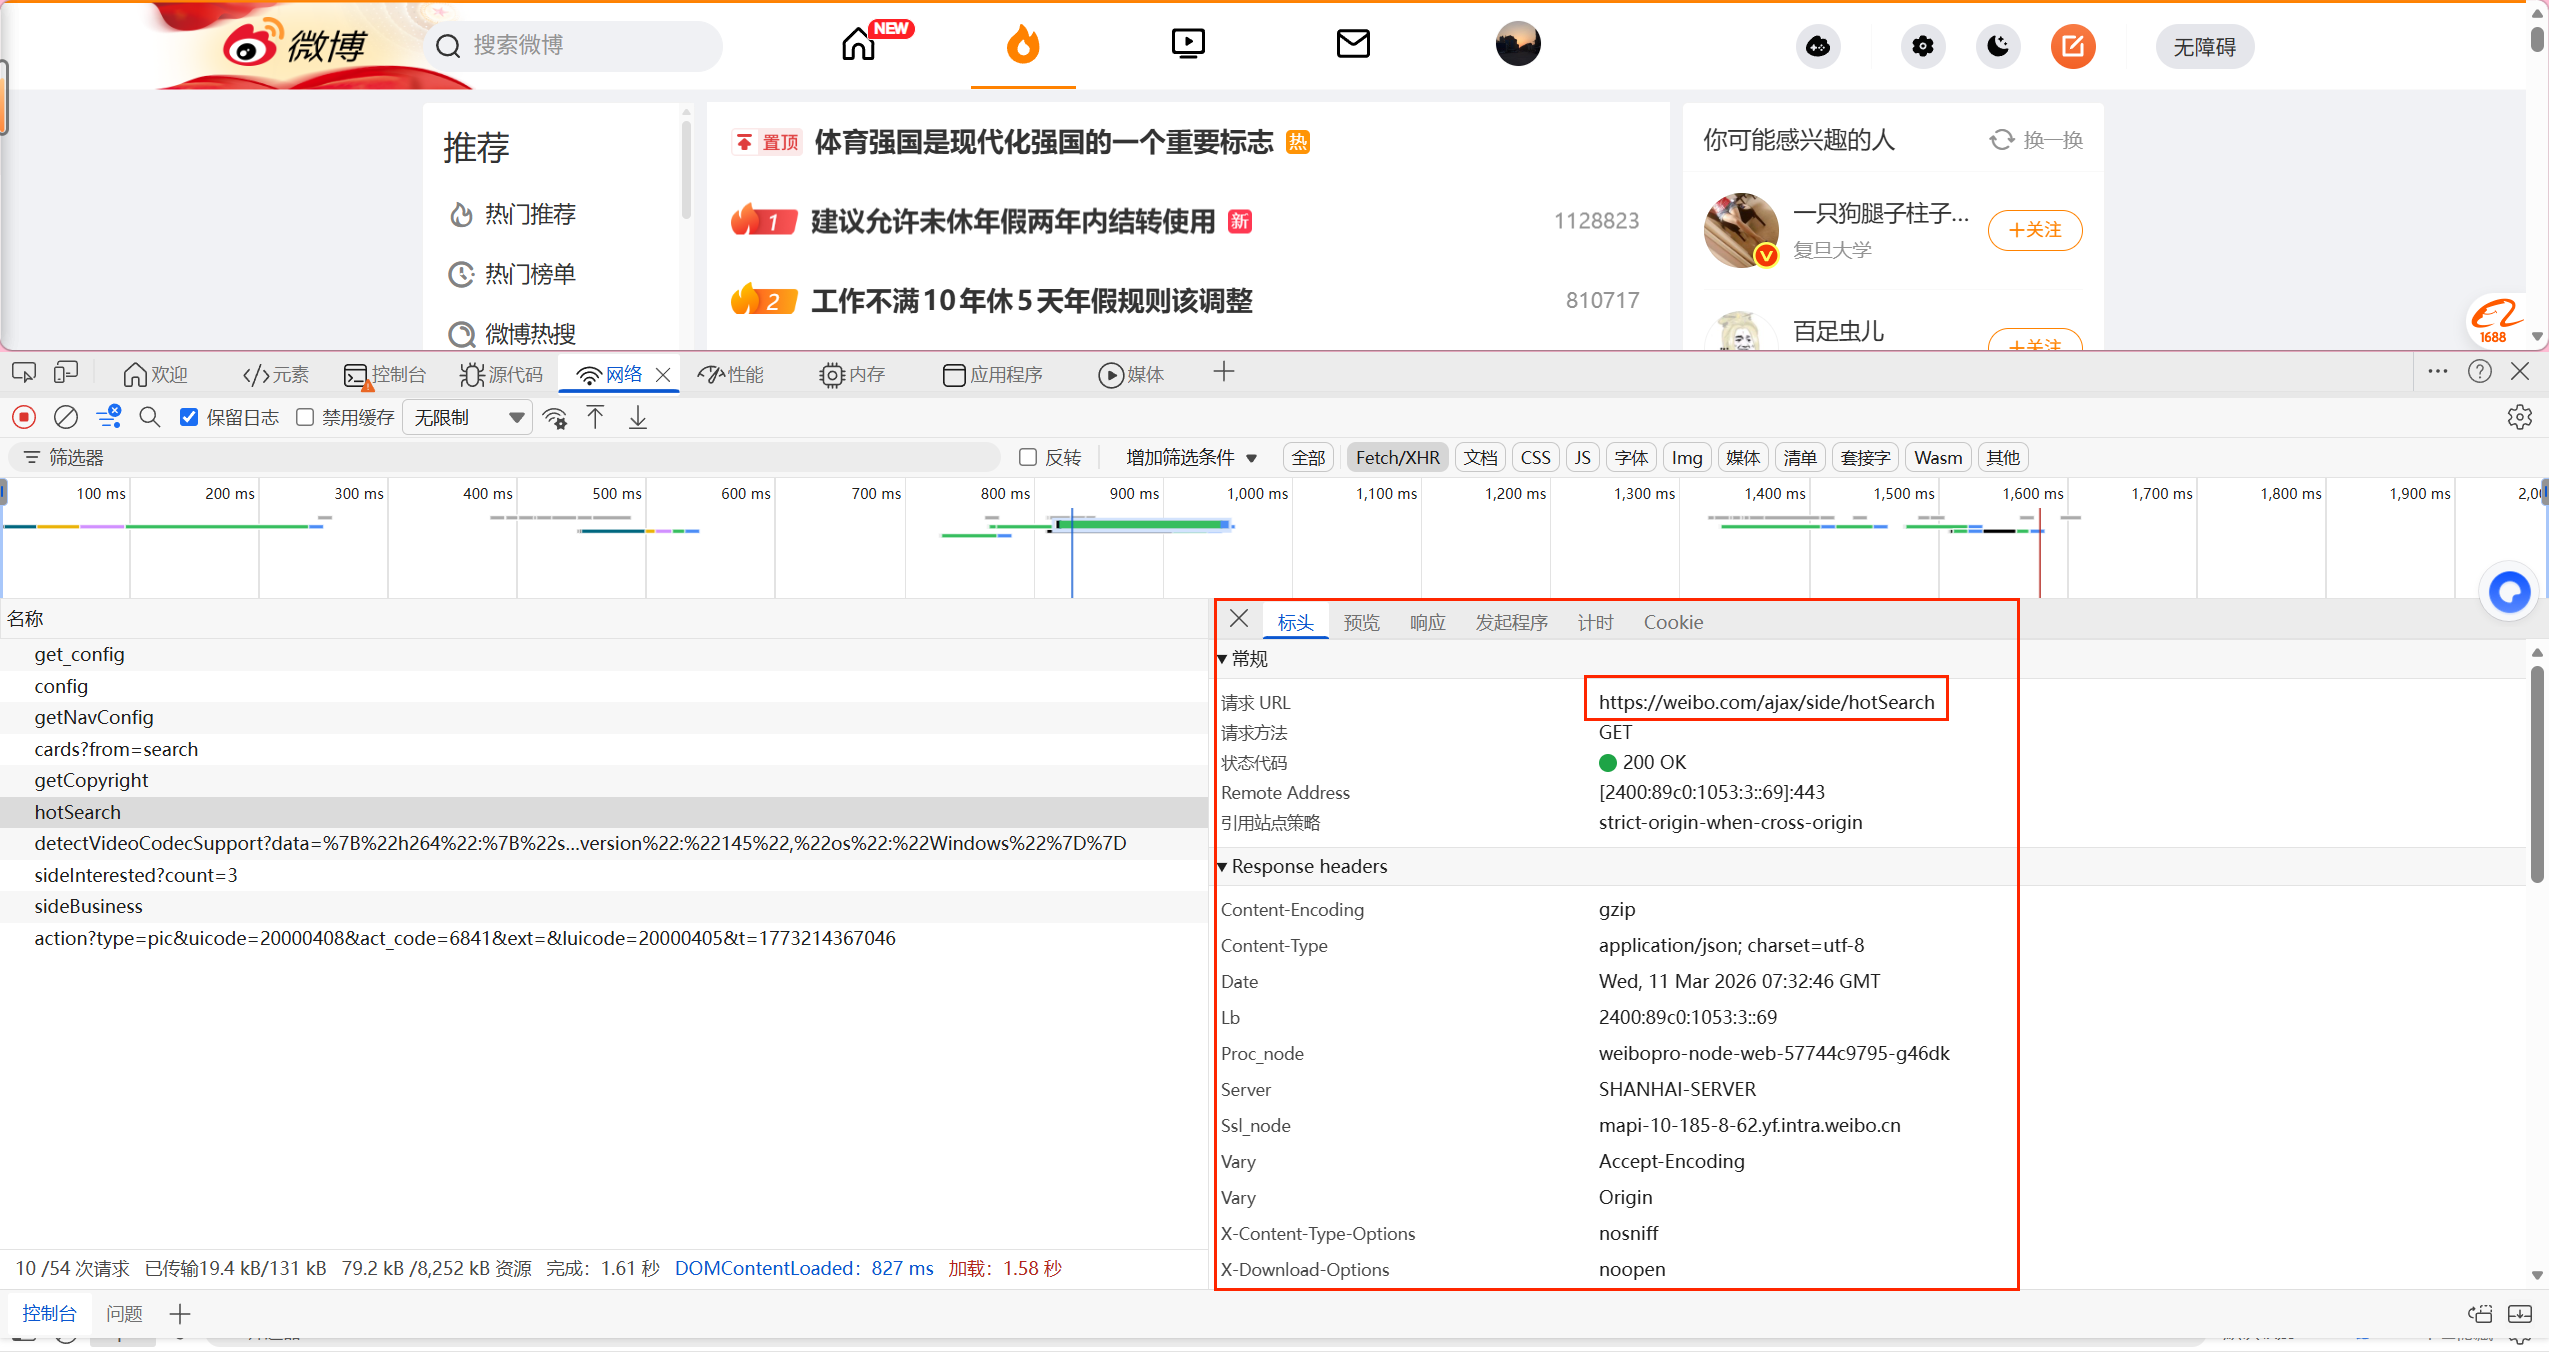Open the network search magnifier icon
2549x1352 pixels.
(x=150, y=417)
